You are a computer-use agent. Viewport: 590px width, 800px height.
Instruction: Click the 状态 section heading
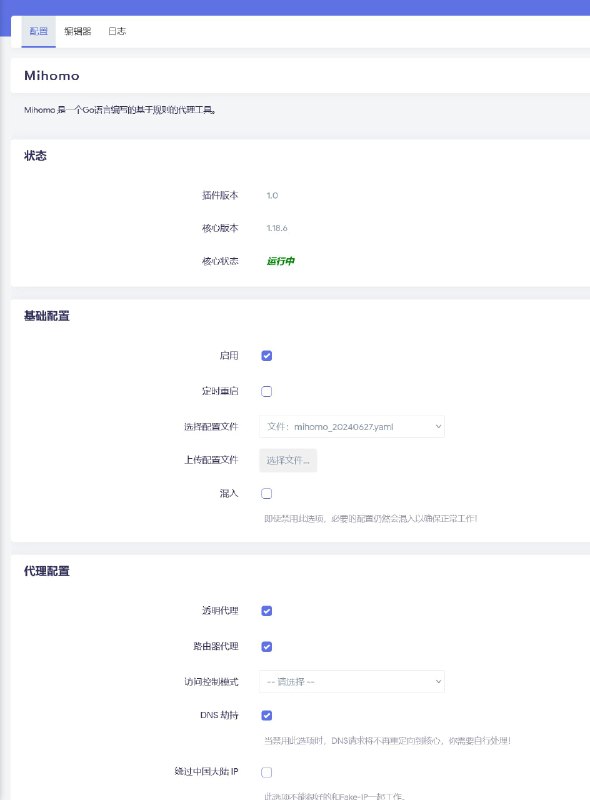pyautogui.click(x=35, y=156)
